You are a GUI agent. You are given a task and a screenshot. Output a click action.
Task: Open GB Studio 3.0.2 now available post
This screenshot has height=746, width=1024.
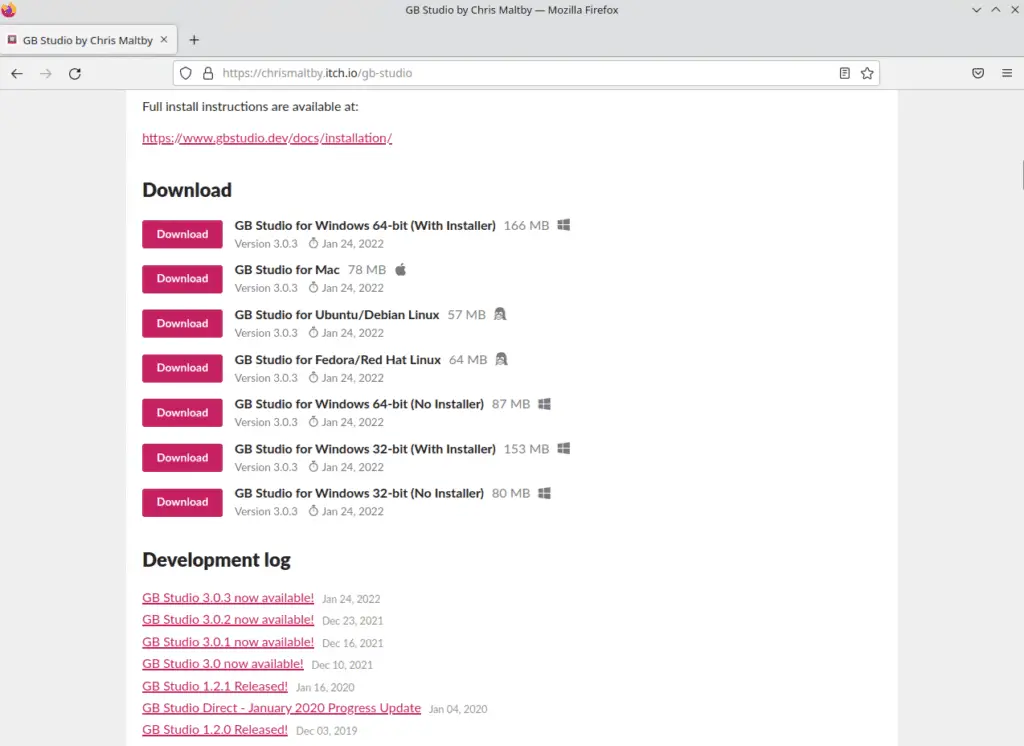[x=228, y=619]
